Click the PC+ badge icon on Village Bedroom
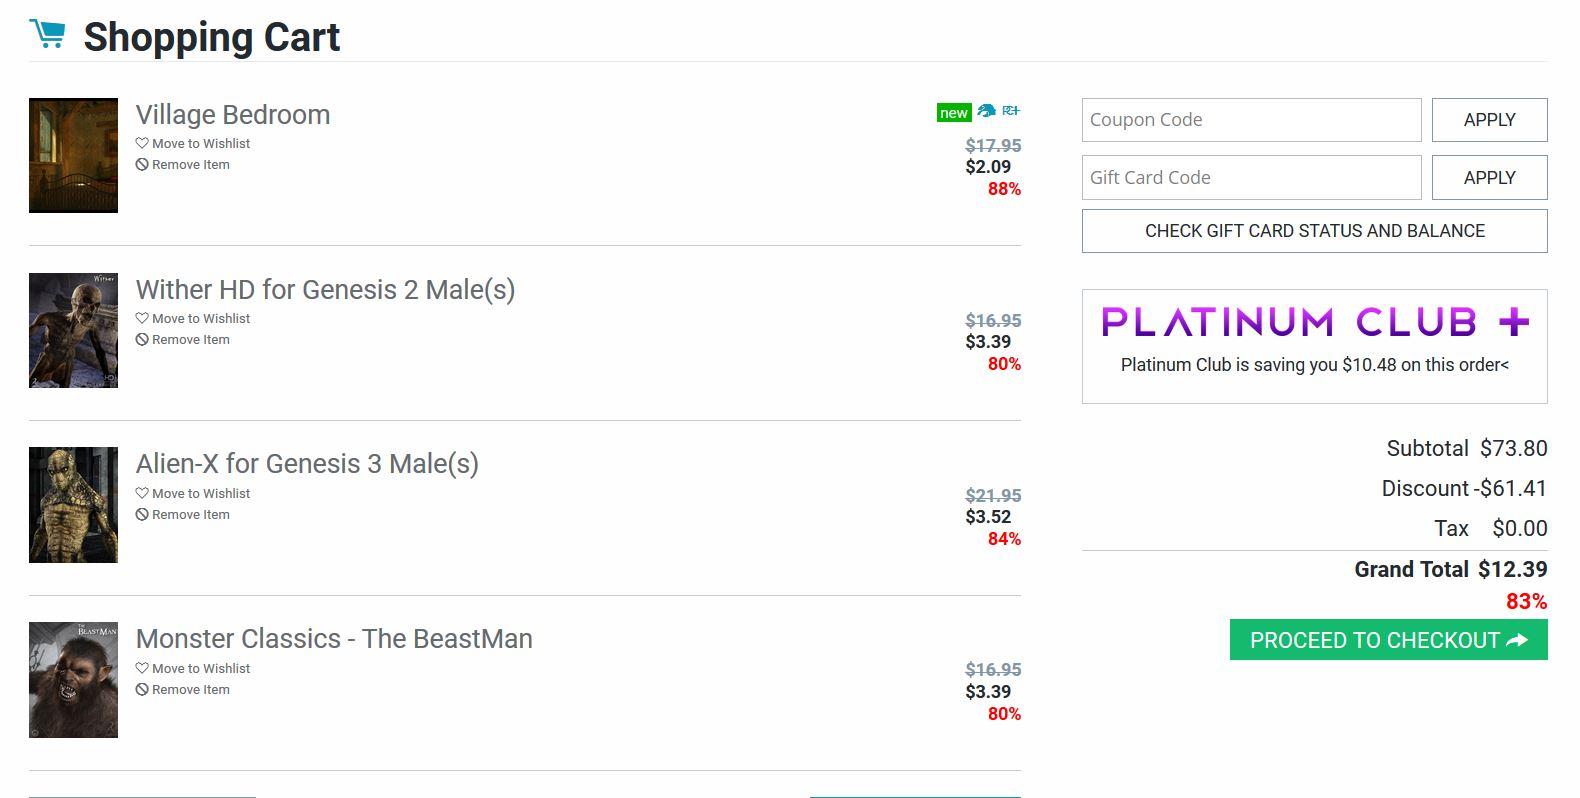This screenshot has height=798, width=1580. 1011,111
